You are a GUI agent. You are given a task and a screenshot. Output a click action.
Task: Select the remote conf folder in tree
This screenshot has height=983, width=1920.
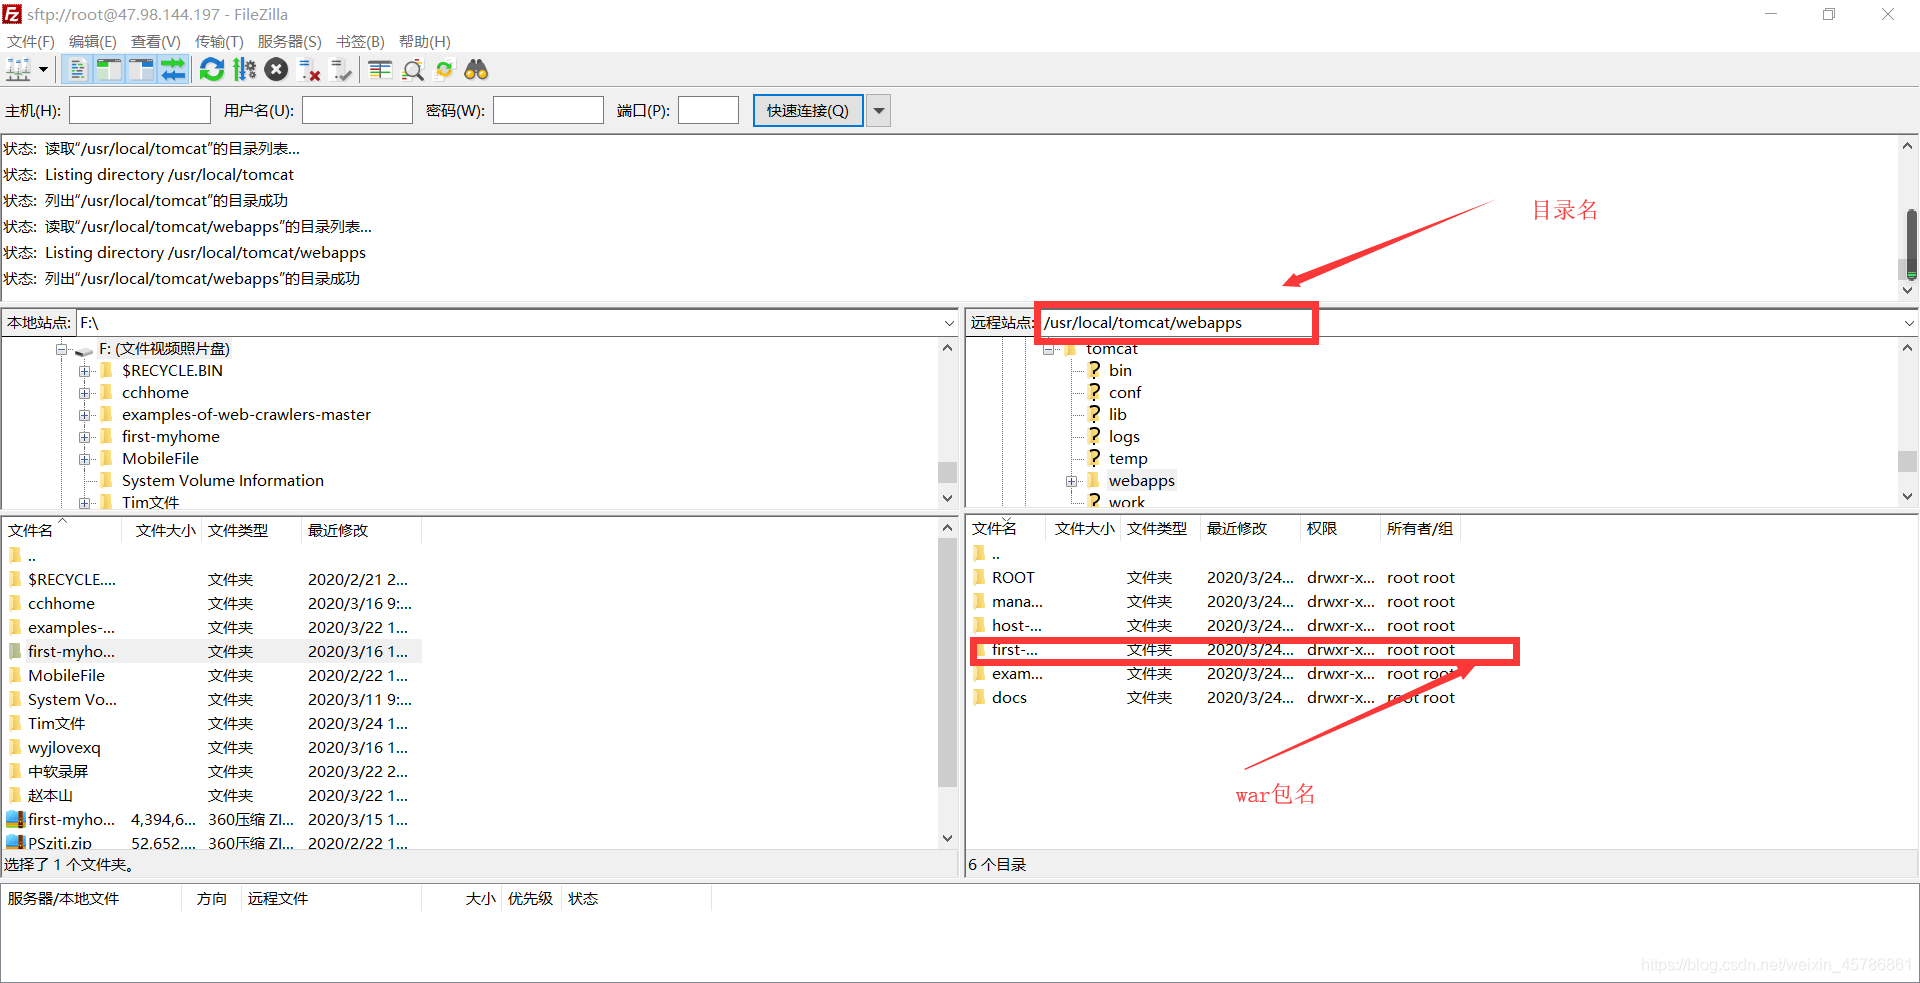click(1125, 393)
